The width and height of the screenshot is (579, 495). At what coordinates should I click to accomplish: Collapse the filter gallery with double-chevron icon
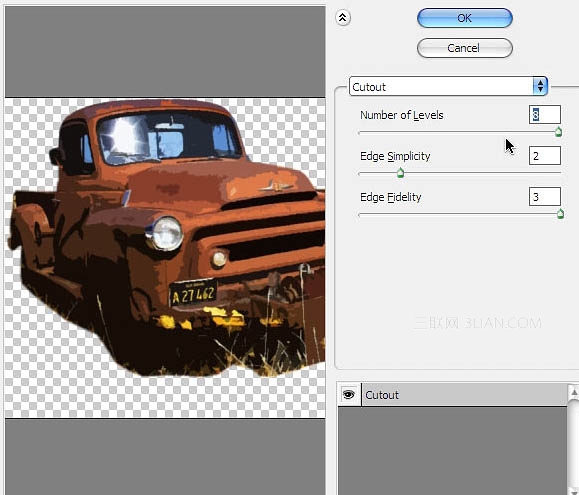pos(343,18)
